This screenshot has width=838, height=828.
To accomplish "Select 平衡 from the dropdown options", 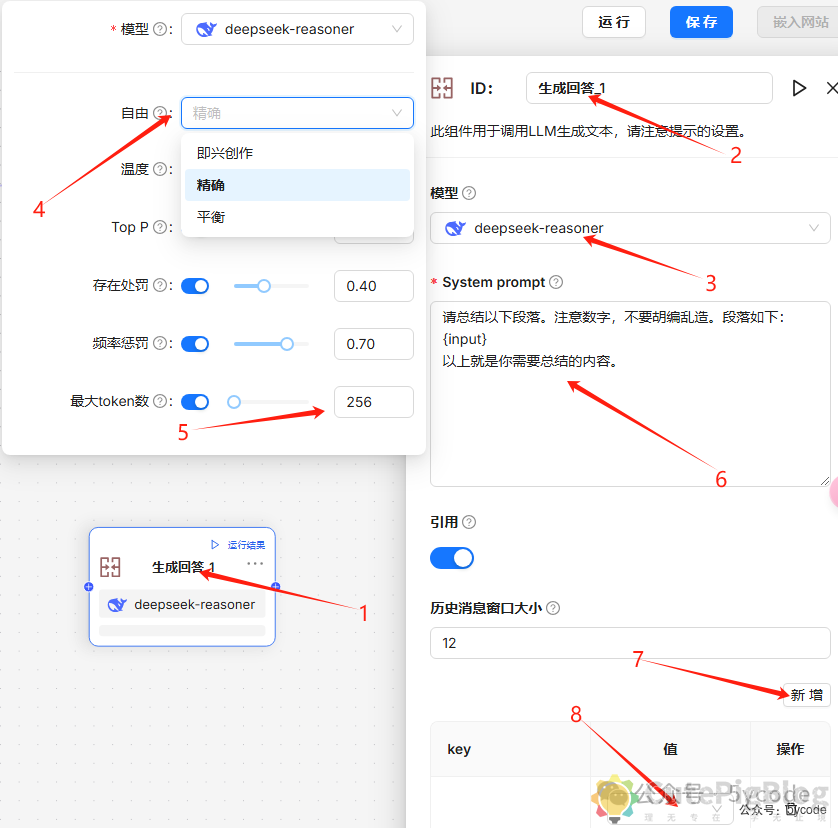I will tap(211, 215).
